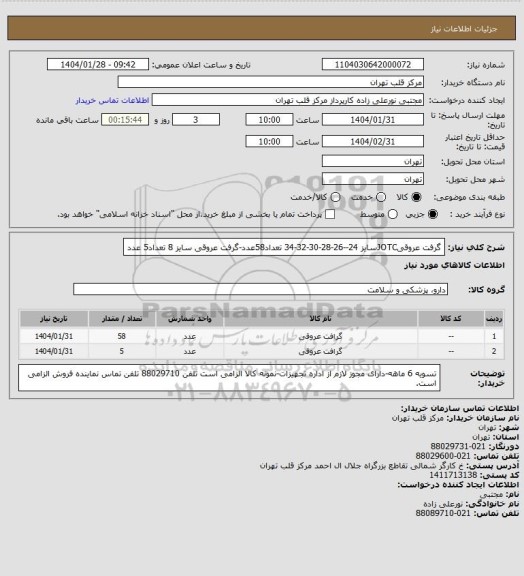
Task: Select the کالا radio button
Action: (416, 197)
